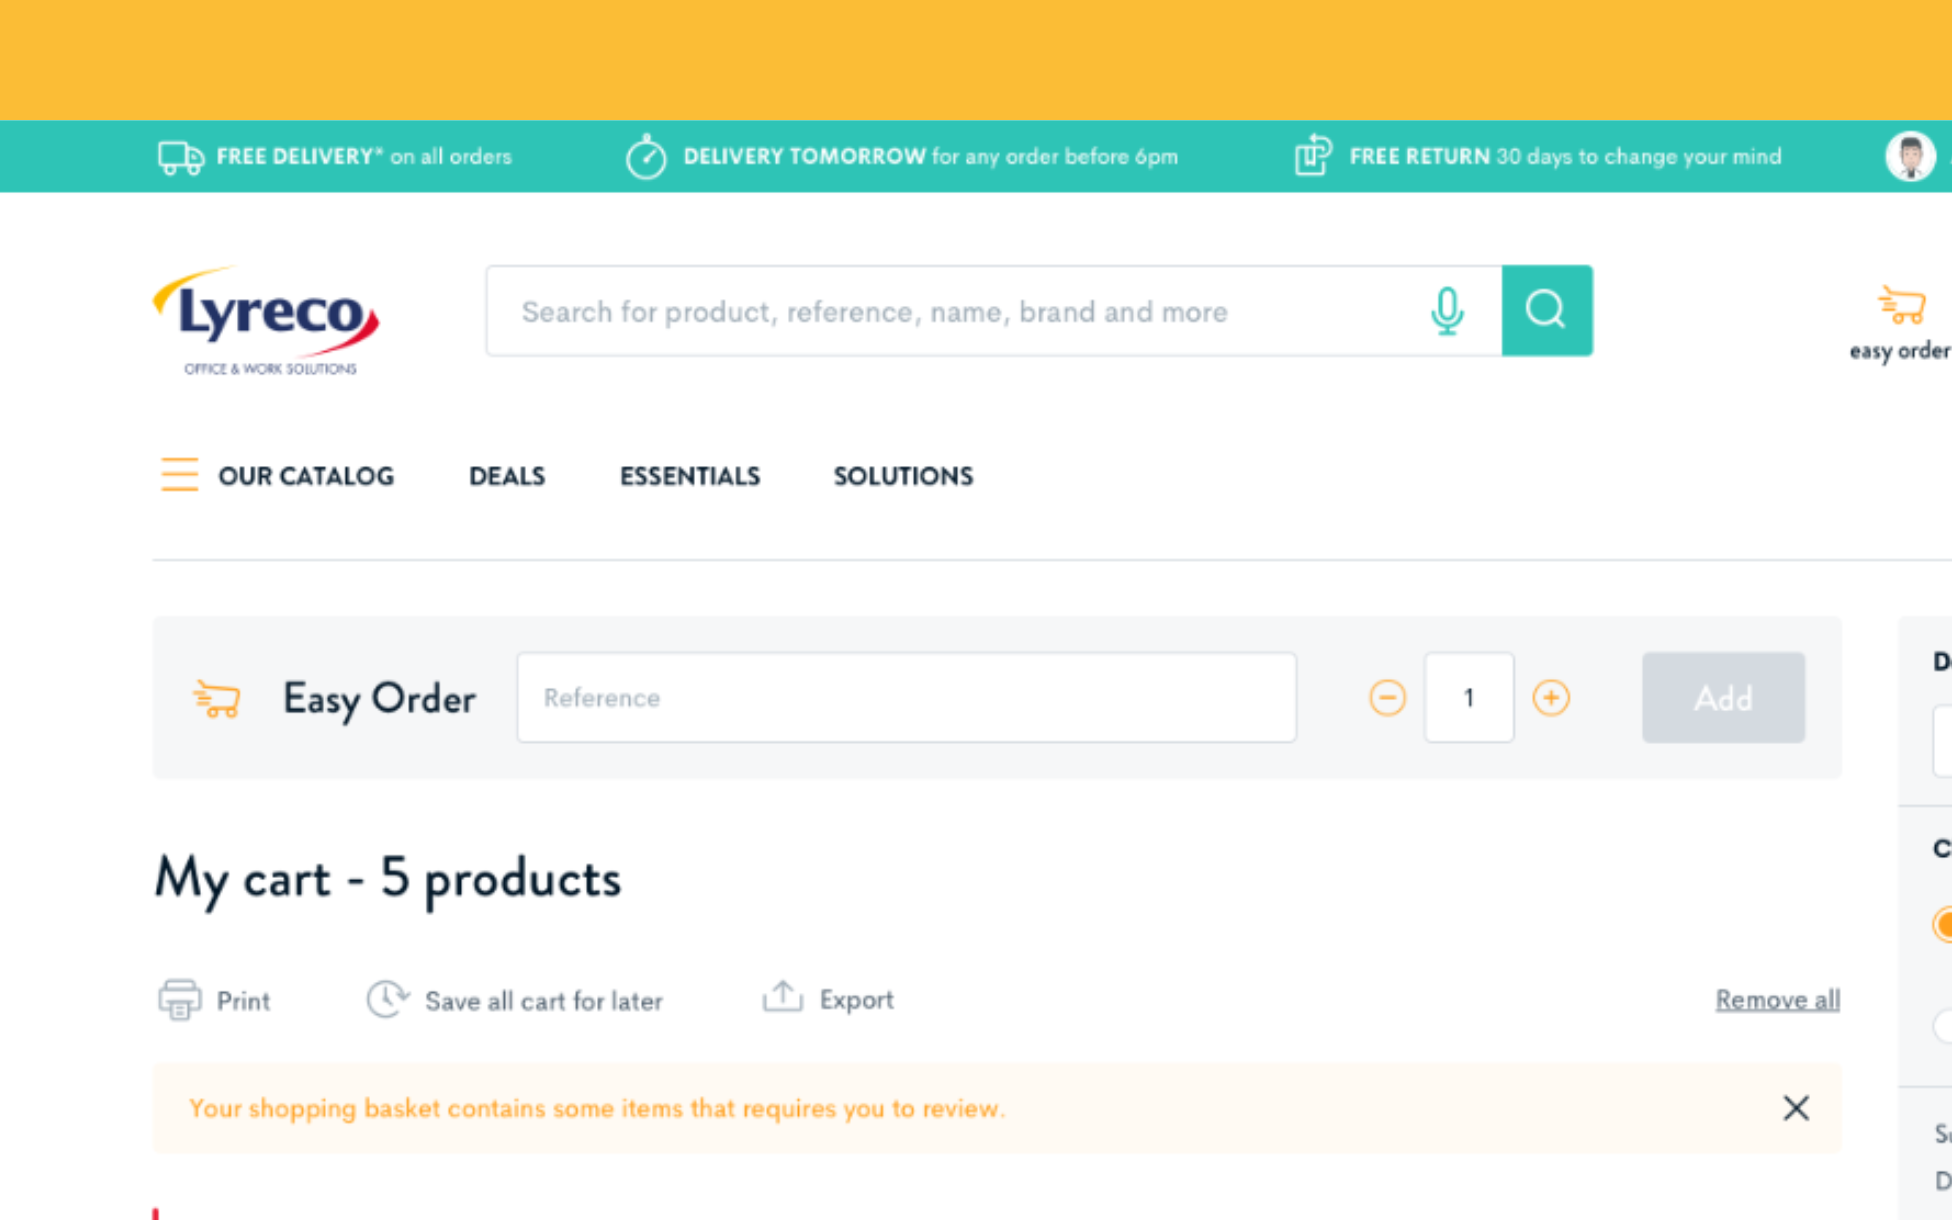The height and width of the screenshot is (1220, 1952).
Task: Click the voice search microphone icon
Action: coord(1447,311)
